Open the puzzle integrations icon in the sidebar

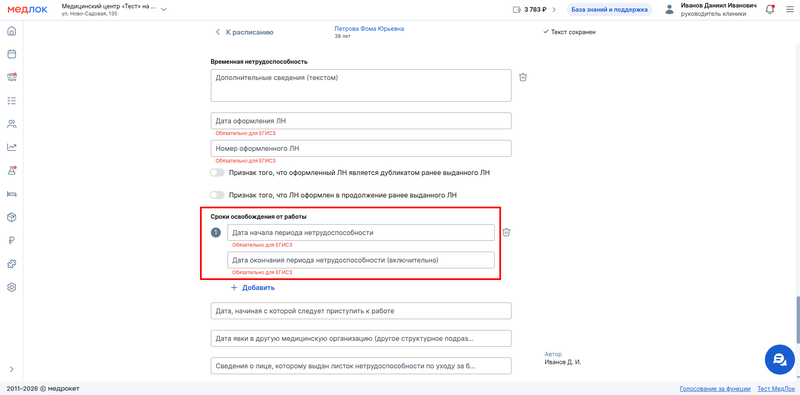12,264
